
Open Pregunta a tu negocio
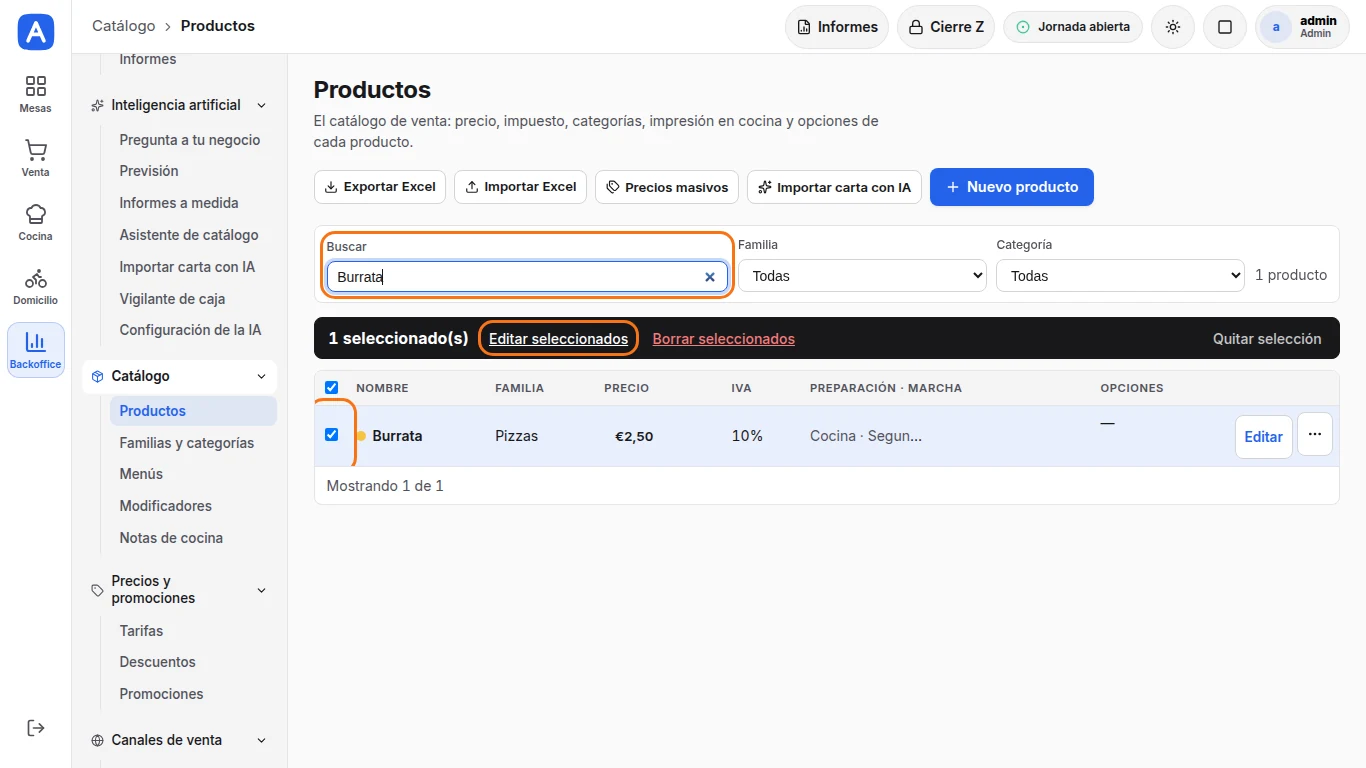click(193, 140)
